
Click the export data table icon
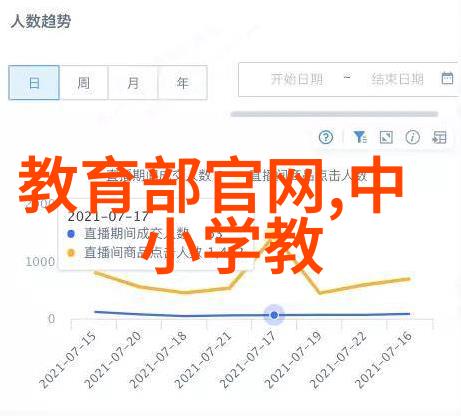click(x=439, y=137)
